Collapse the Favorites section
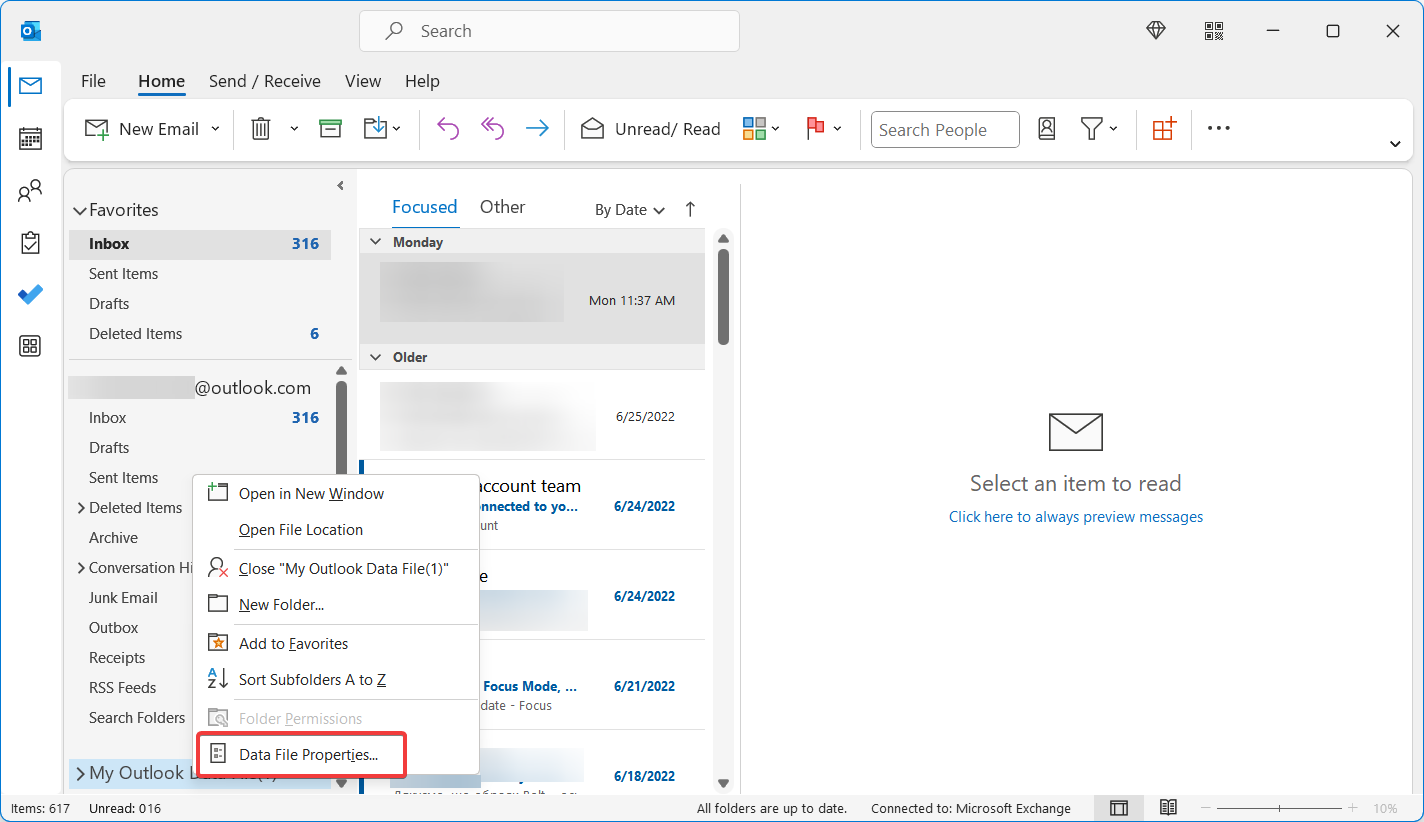Image resolution: width=1424 pixels, height=822 pixels. (x=80, y=211)
